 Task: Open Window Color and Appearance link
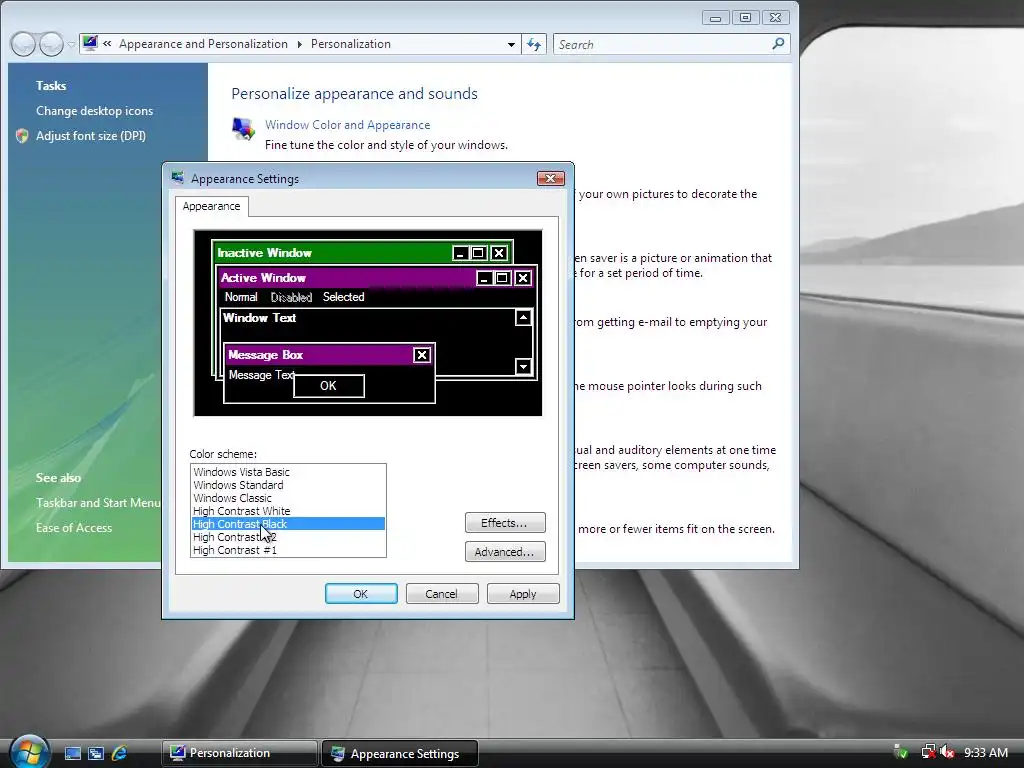tap(347, 125)
